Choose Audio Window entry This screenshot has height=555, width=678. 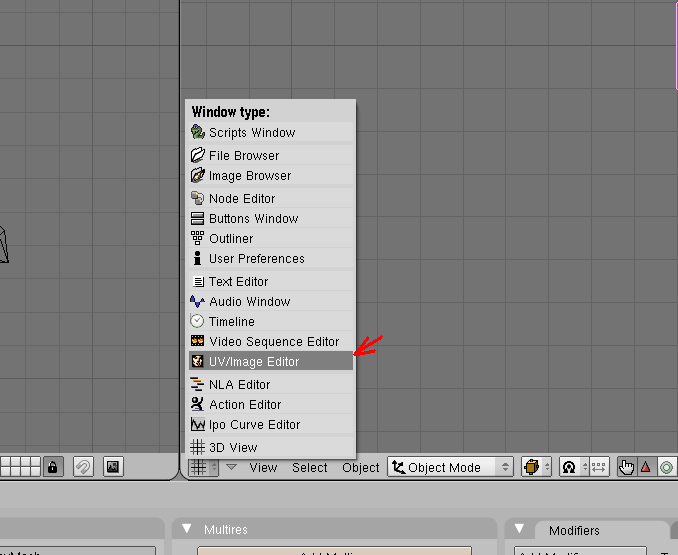[x=271, y=301]
